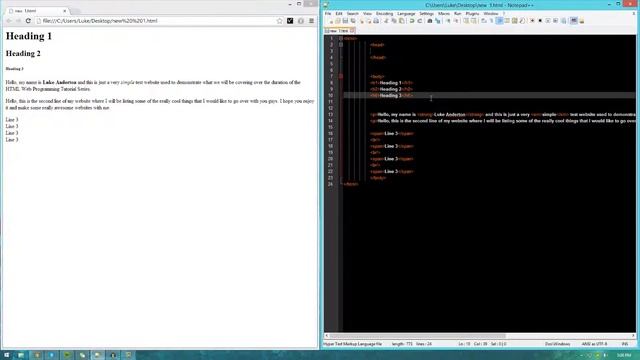Open the Encoding menu

384,13
